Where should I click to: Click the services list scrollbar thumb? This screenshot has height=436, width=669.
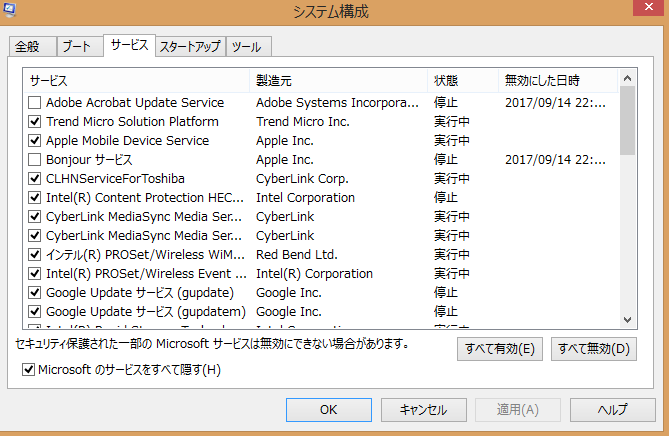(x=627, y=121)
